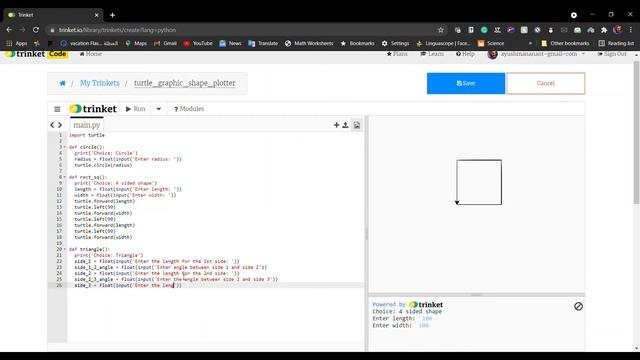This screenshot has height=360, width=640.
Task: Click the trinket Code logo
Action: (36, 54)
